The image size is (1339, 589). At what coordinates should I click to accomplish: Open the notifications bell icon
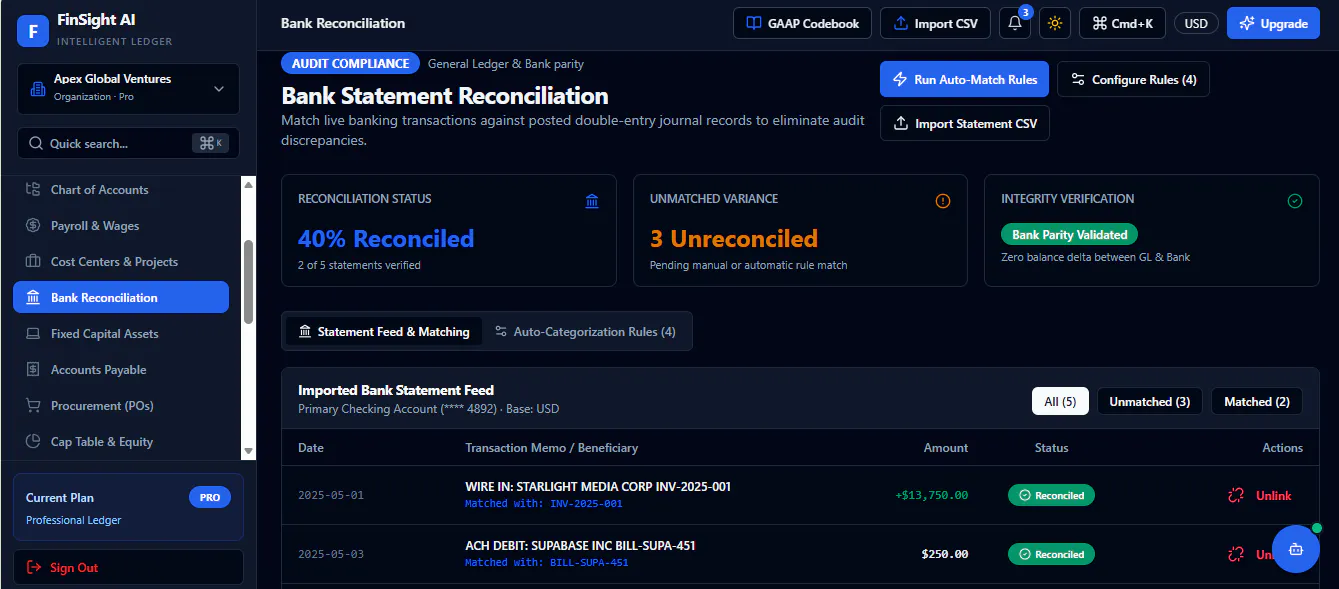pyautogui.click(x=1015, y=23)
